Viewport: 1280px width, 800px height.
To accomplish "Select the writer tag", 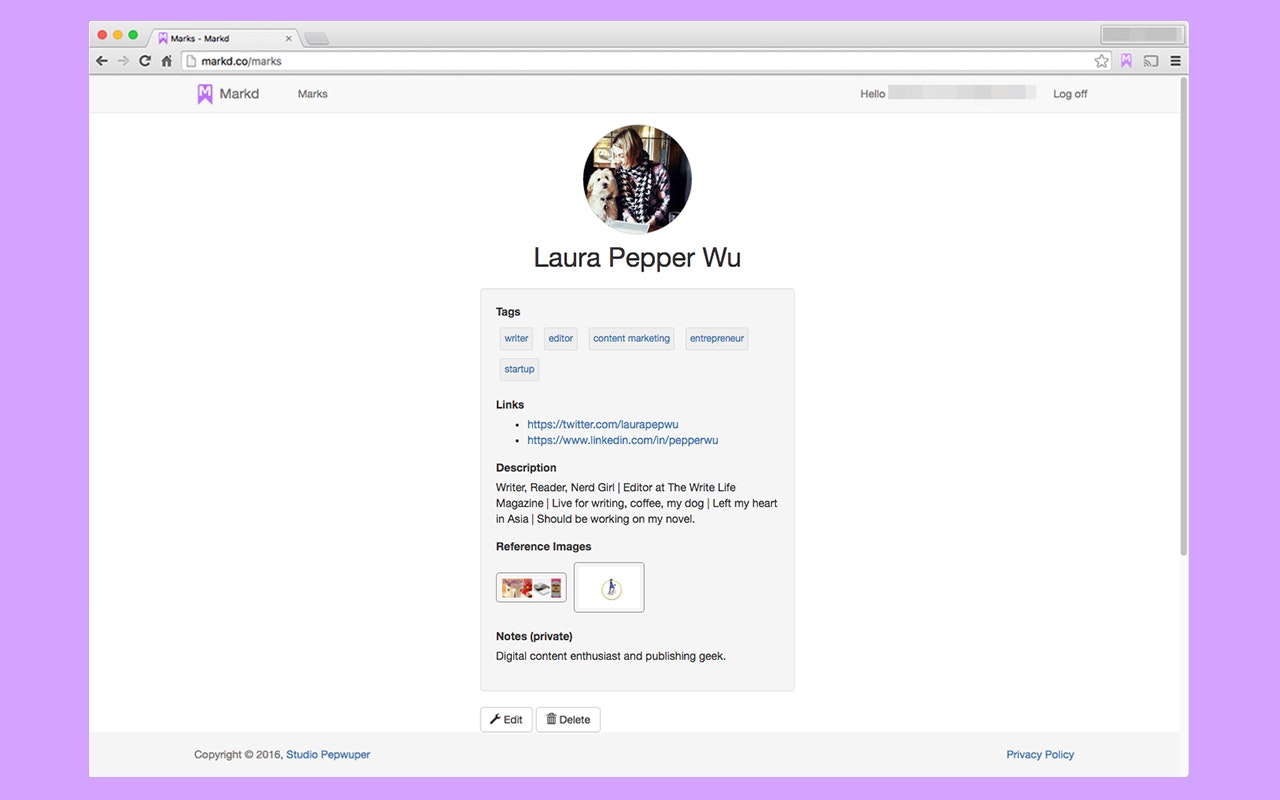I will coord(516,338).
